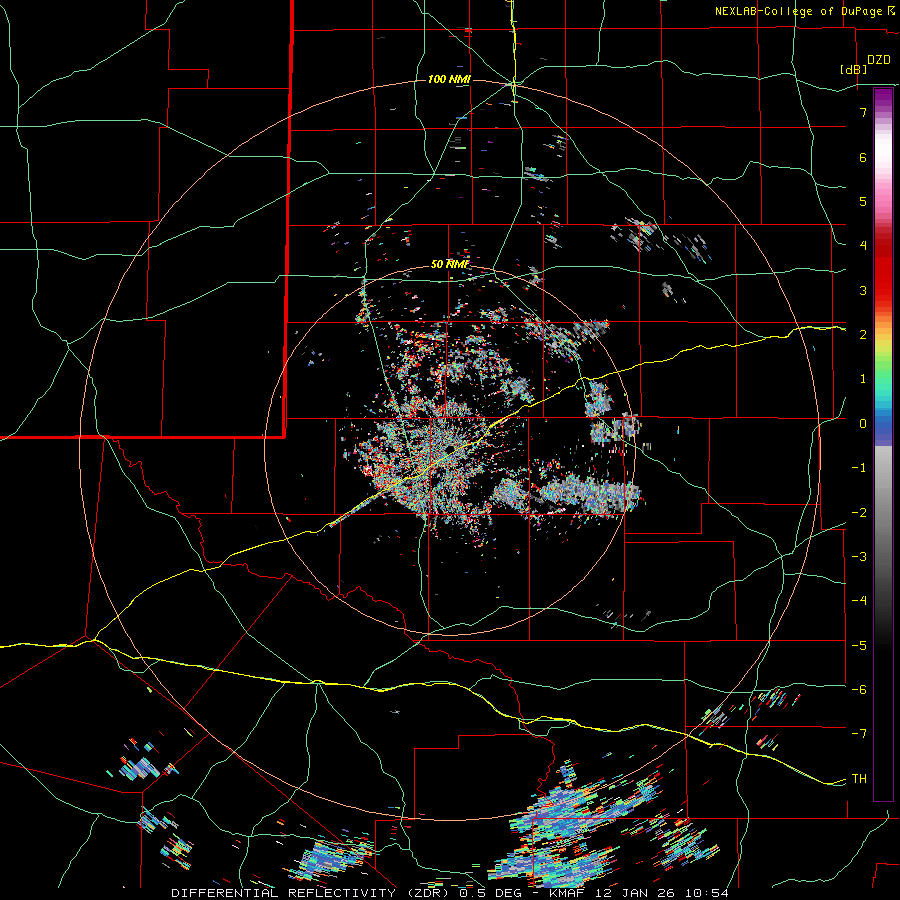
Task: Select the 50 NMI range ring label
Action: (x=450, y=264)
